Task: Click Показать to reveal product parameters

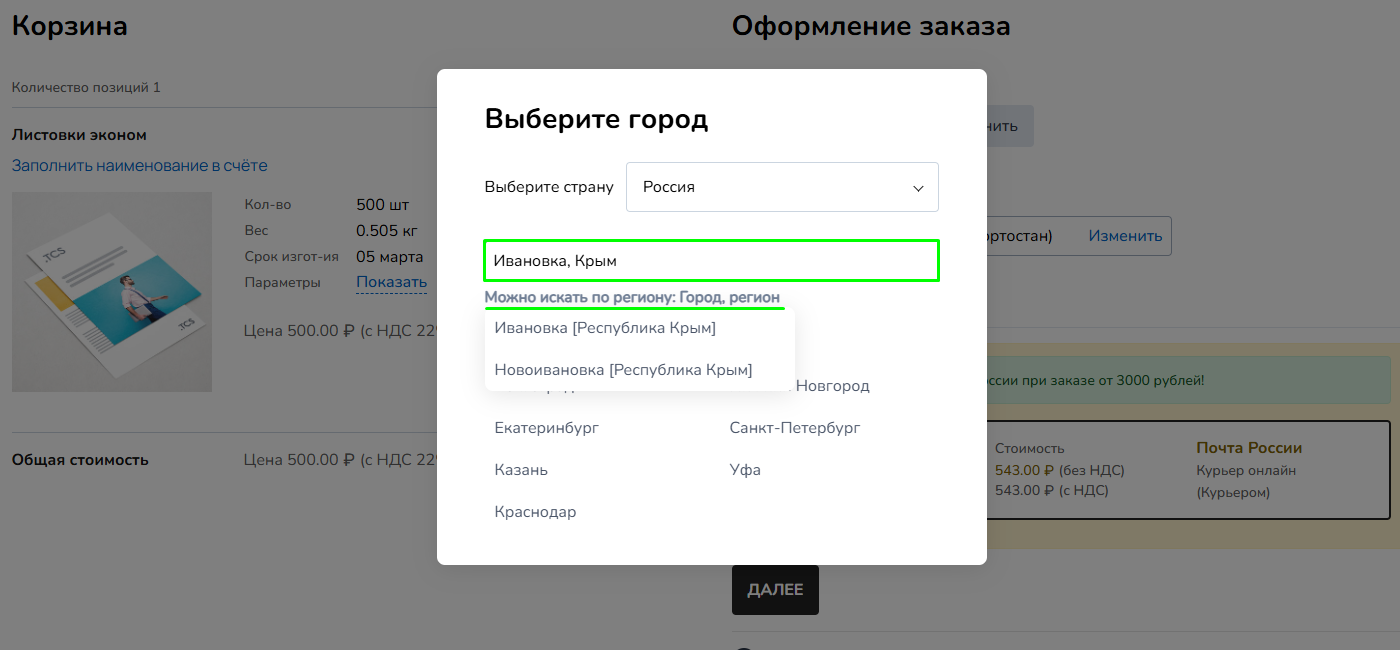Action: coord(391,281)
